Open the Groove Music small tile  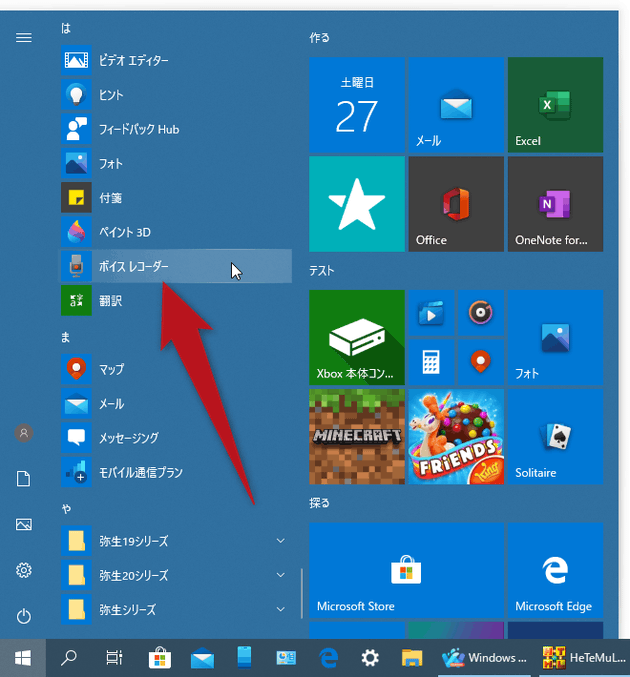click(x=481, y=313)
